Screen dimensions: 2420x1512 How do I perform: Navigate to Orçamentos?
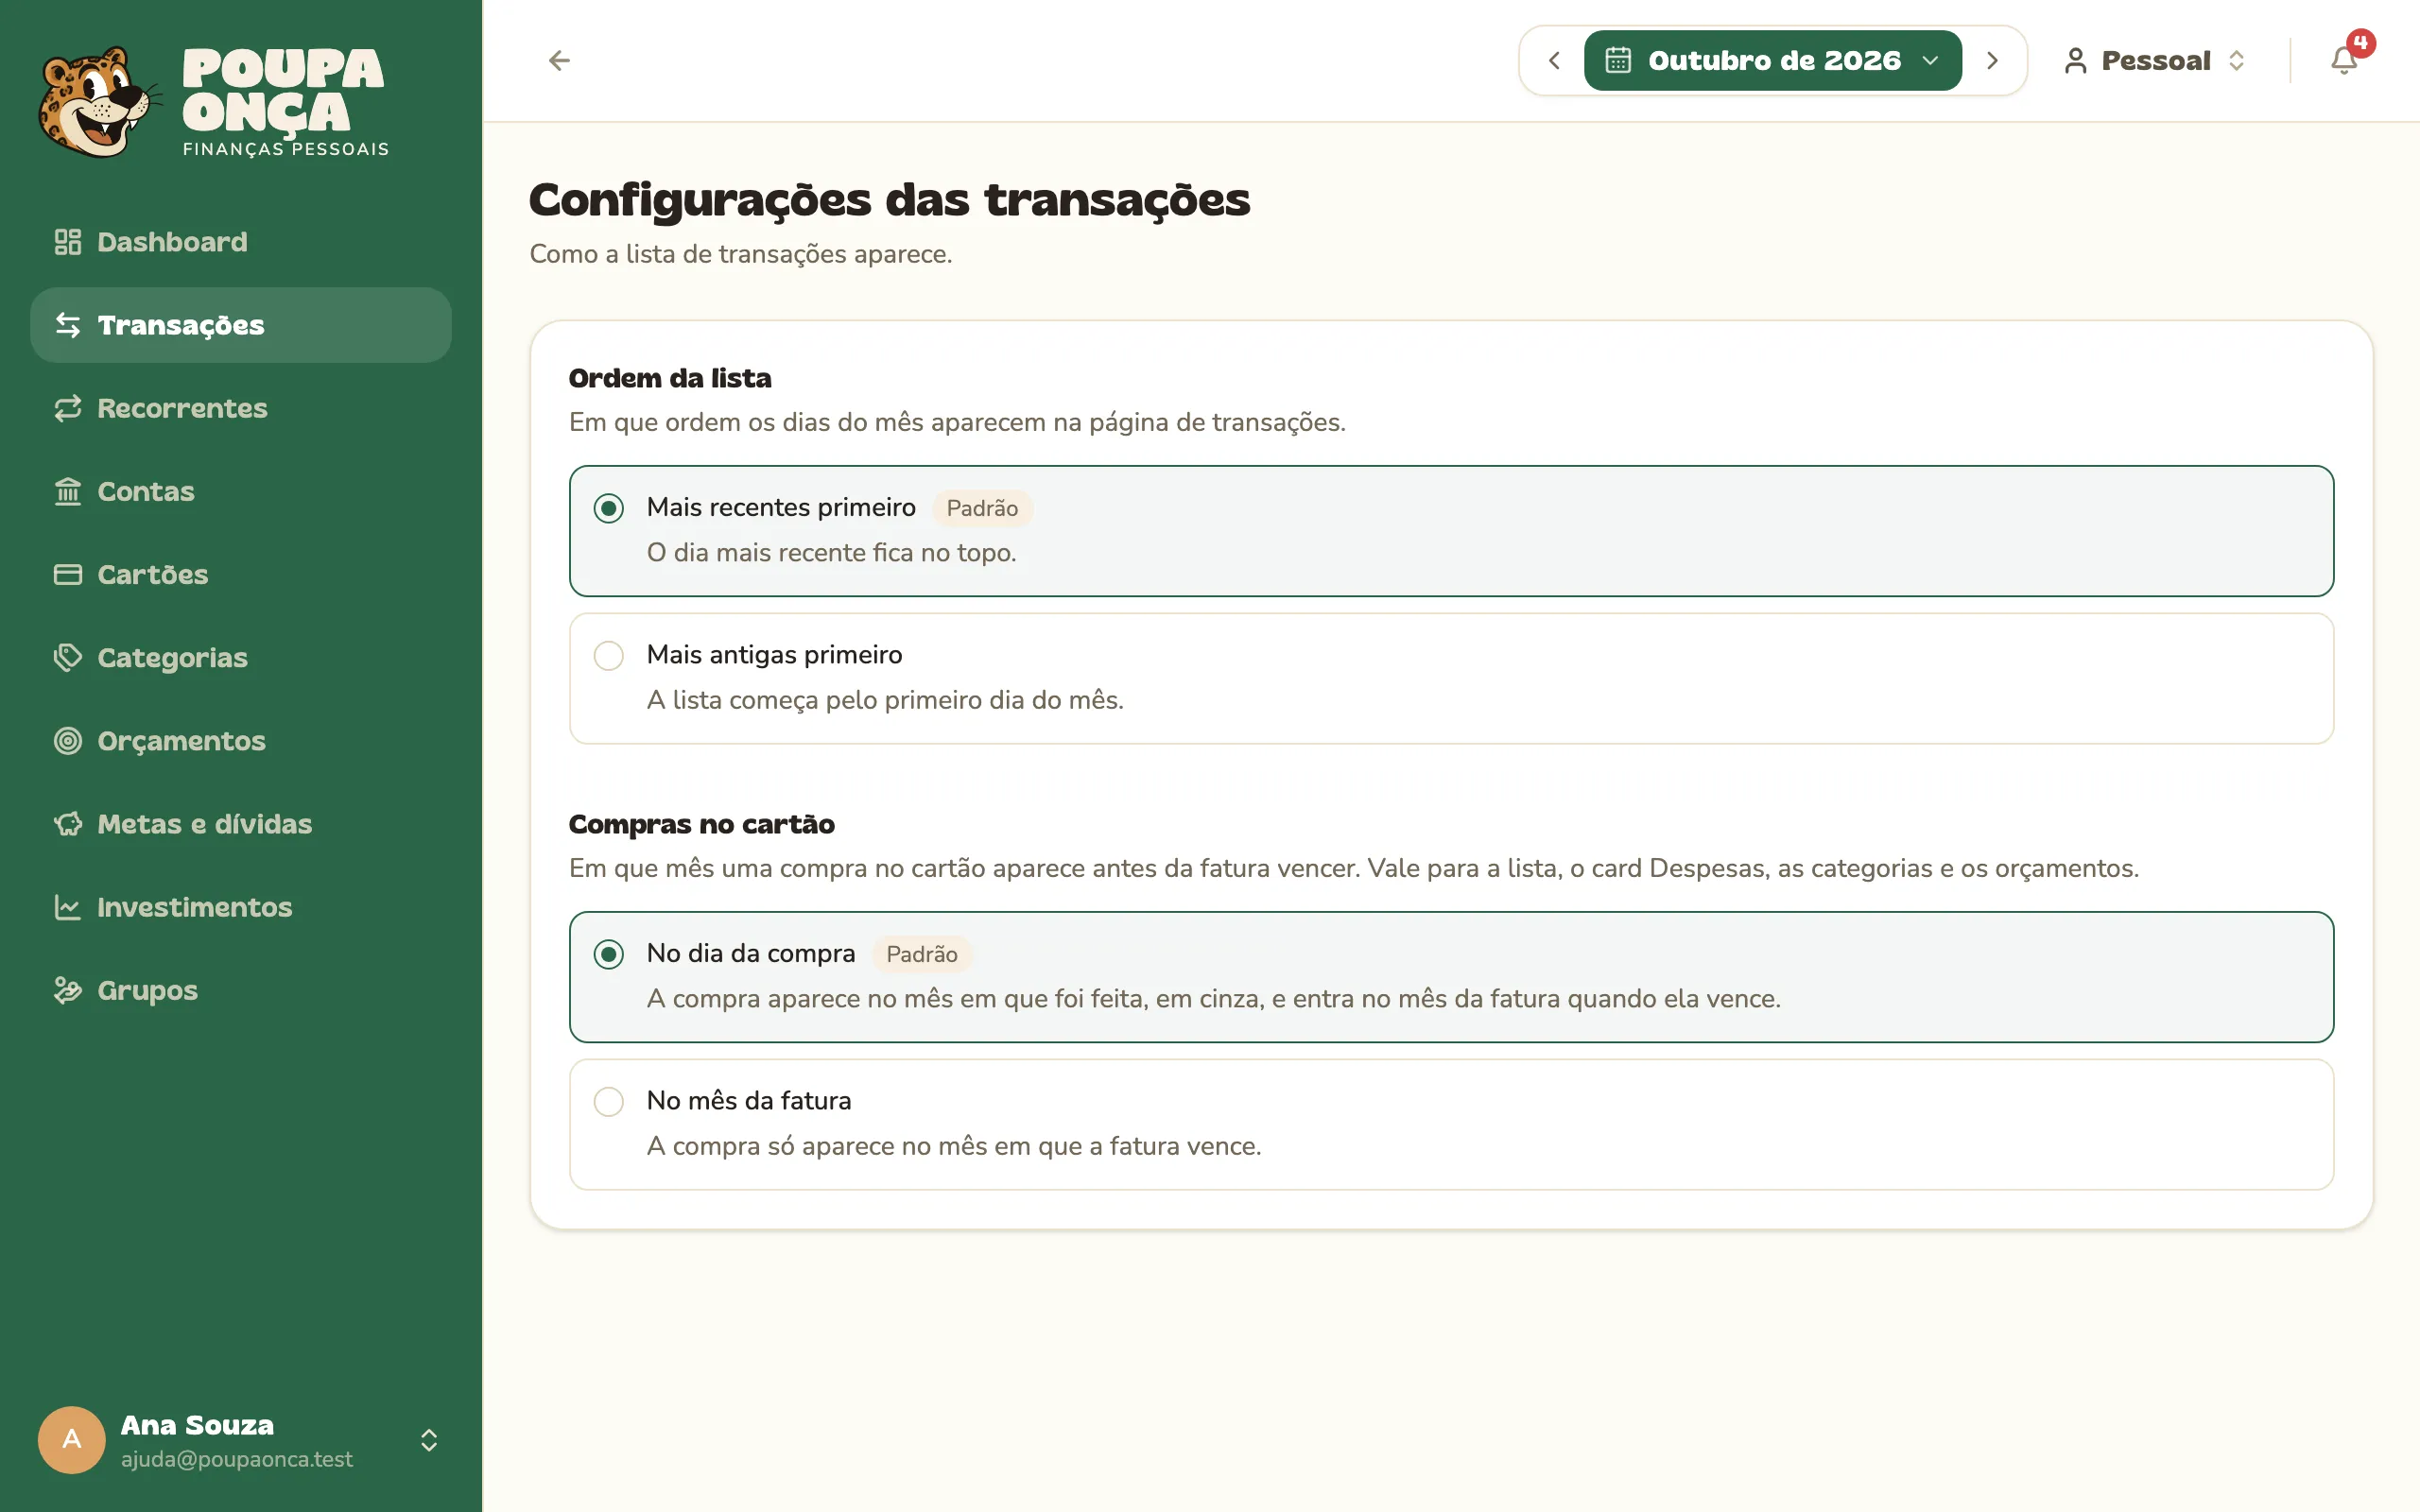tap(241, 741)
